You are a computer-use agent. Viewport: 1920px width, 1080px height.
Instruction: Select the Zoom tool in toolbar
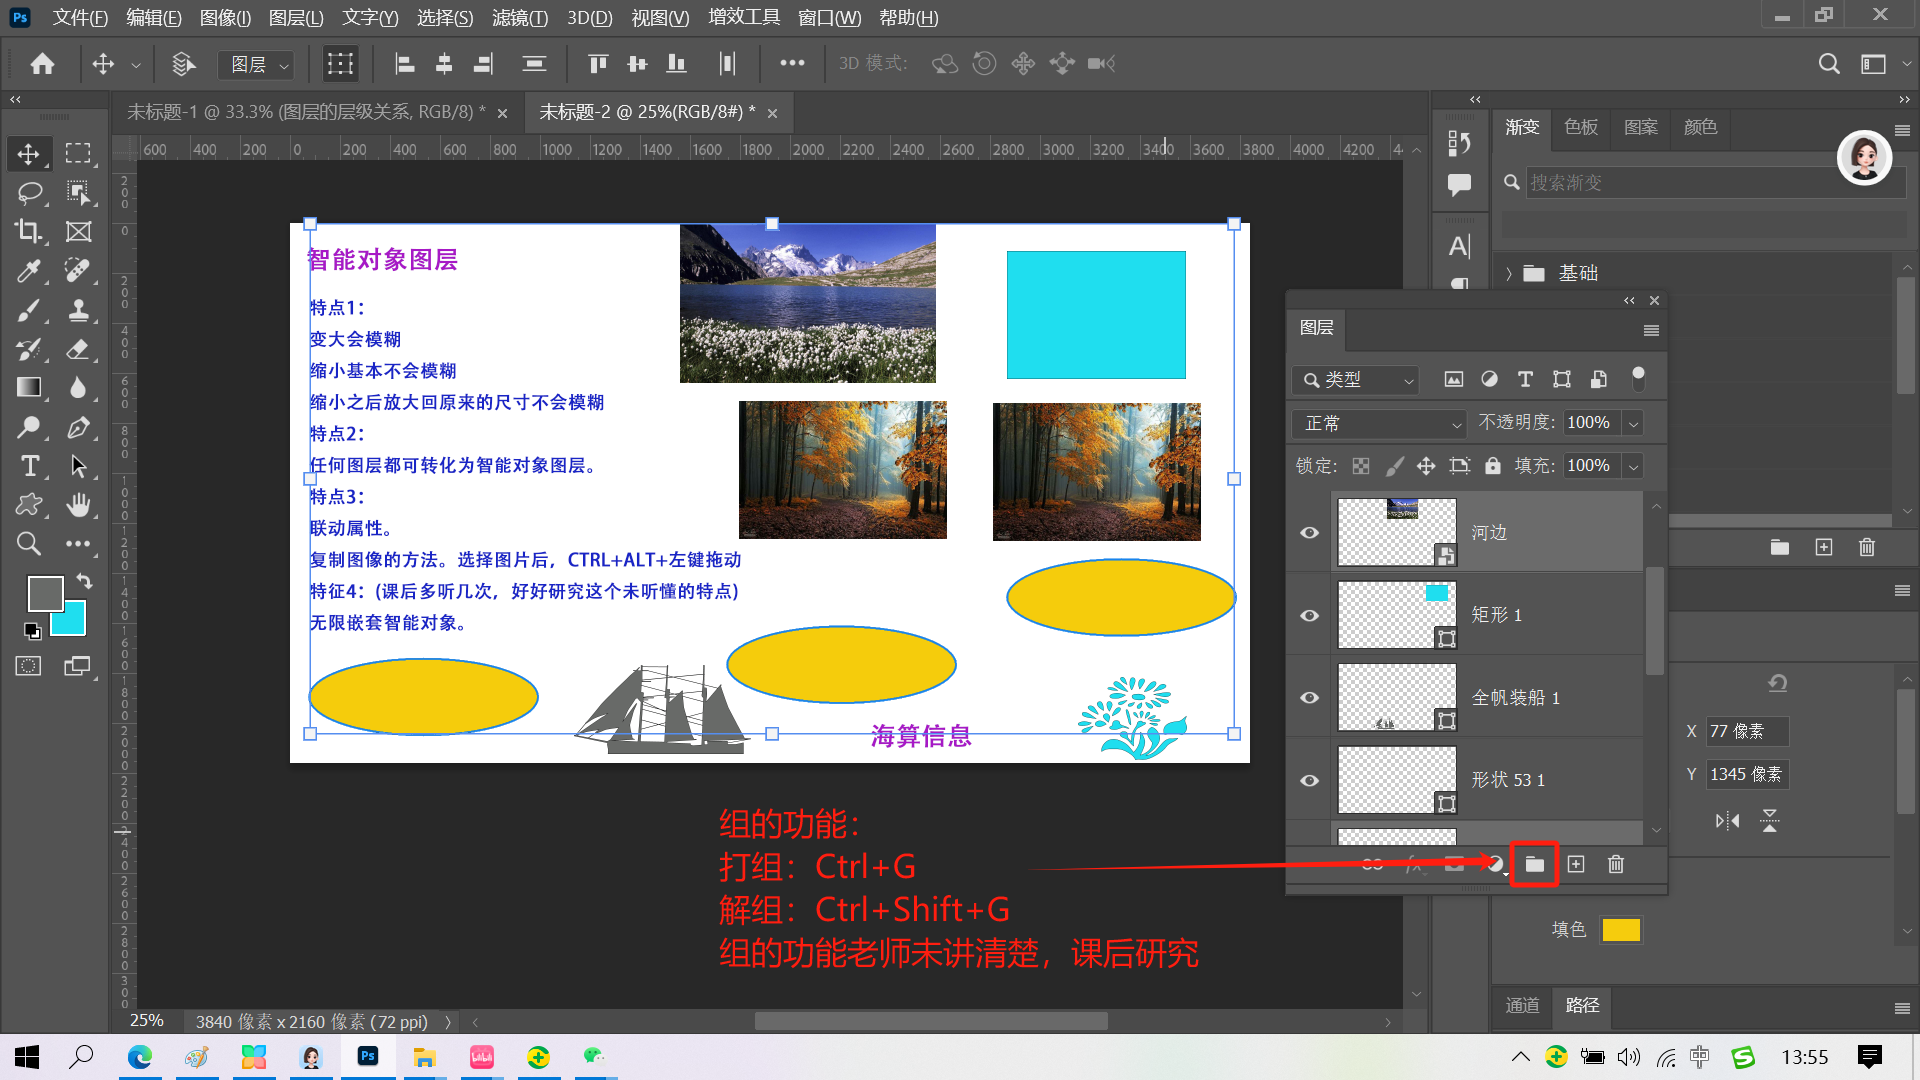click(x=28, y=544)
